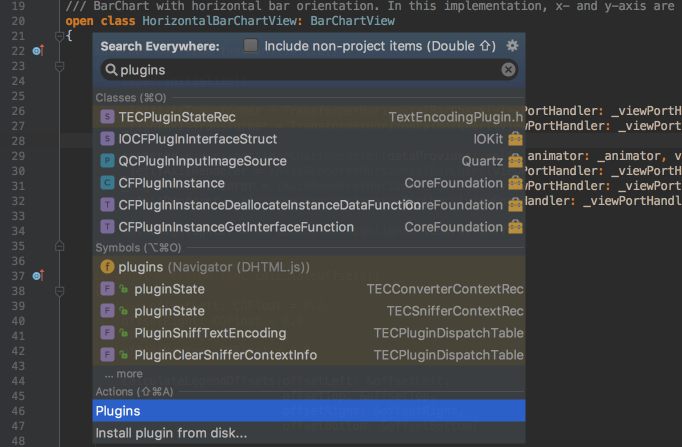Click struct icon of IOCFPlugInInterfaceStruct
The height and width of the screenshot is (447, 682).
click(107, 139)
